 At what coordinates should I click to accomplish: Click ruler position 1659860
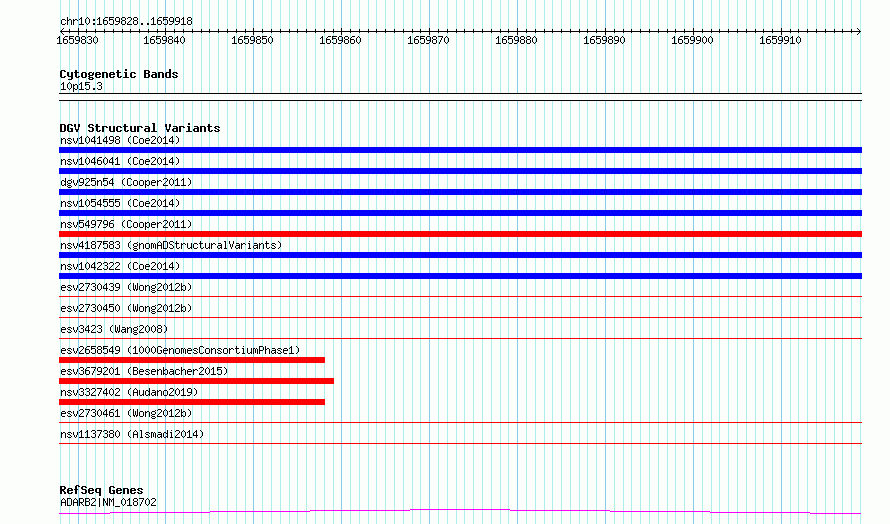pos(340,40)
